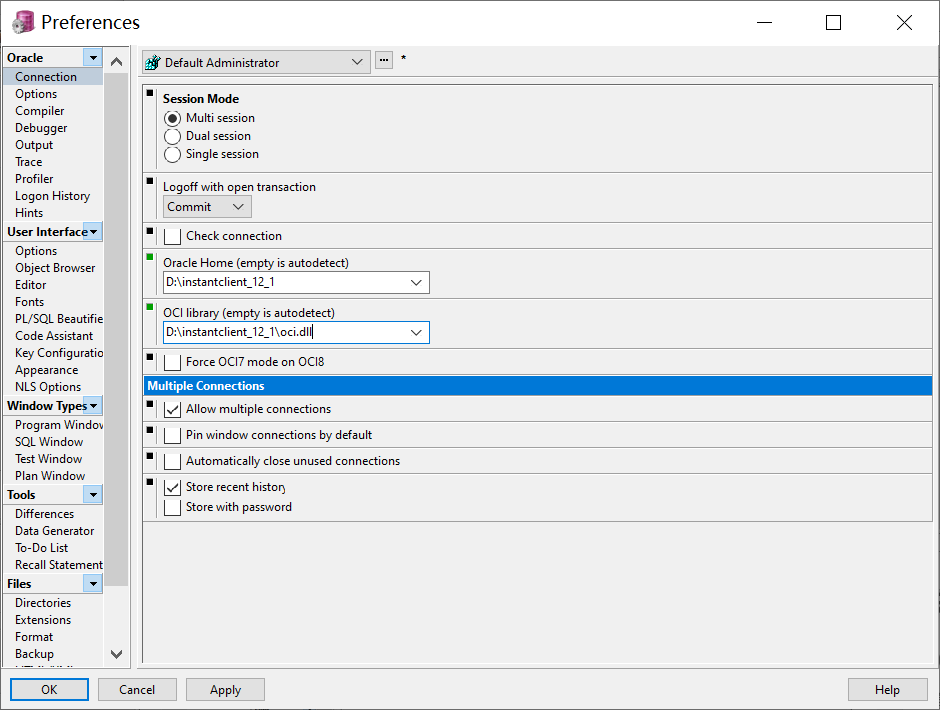Open the Default Administrator dropdown
Image resolution: width=940 pixels, height=710 pixels.
click(357, 62)
